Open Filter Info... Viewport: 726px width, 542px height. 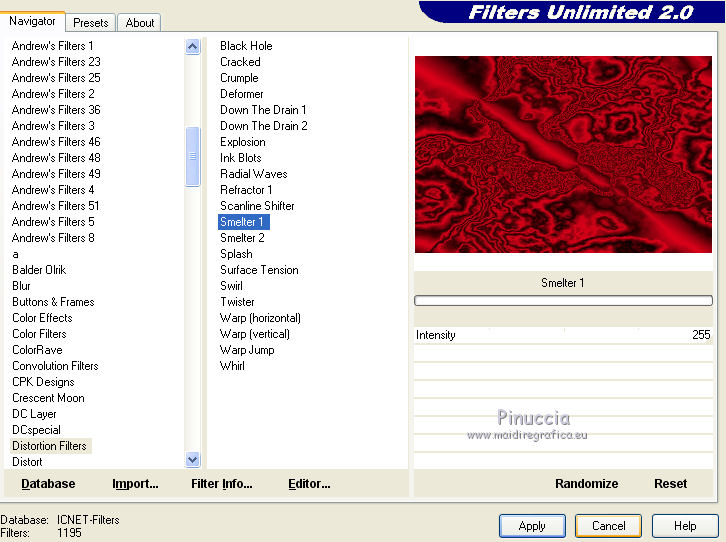[x=222, y=484]
